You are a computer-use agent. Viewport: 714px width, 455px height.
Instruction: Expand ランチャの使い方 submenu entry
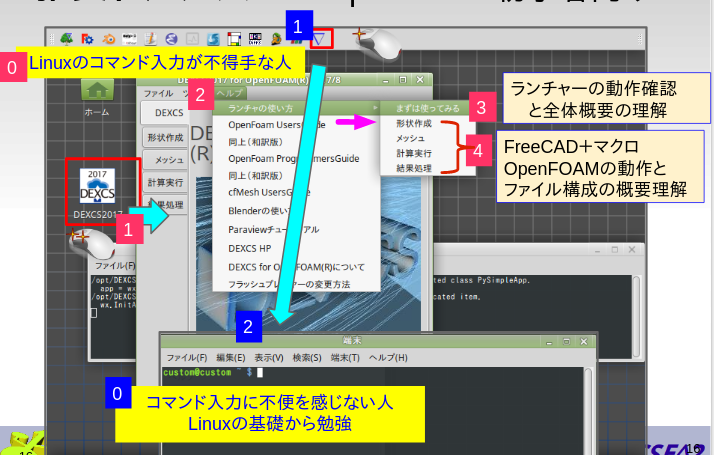pyautogui.click(x=296, y=108)
